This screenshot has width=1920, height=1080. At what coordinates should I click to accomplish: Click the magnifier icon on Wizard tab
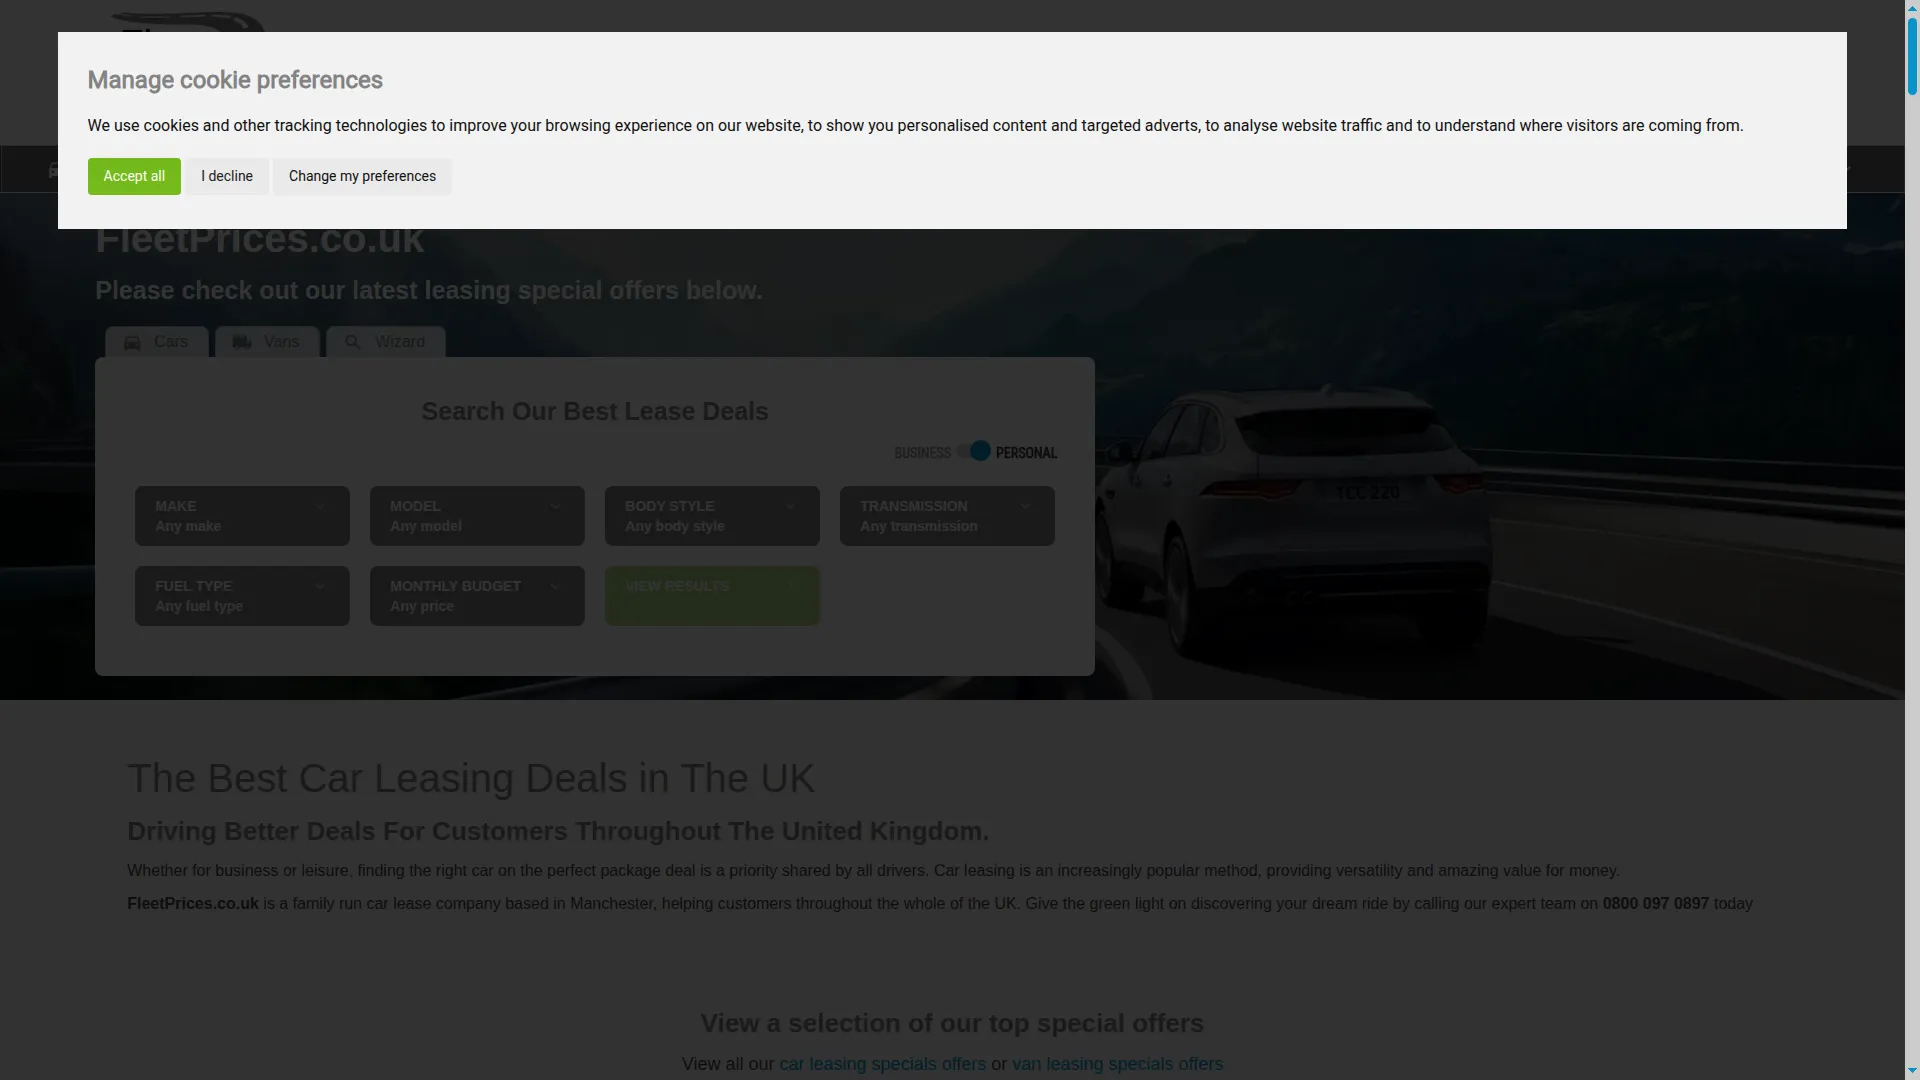[352, 342]
